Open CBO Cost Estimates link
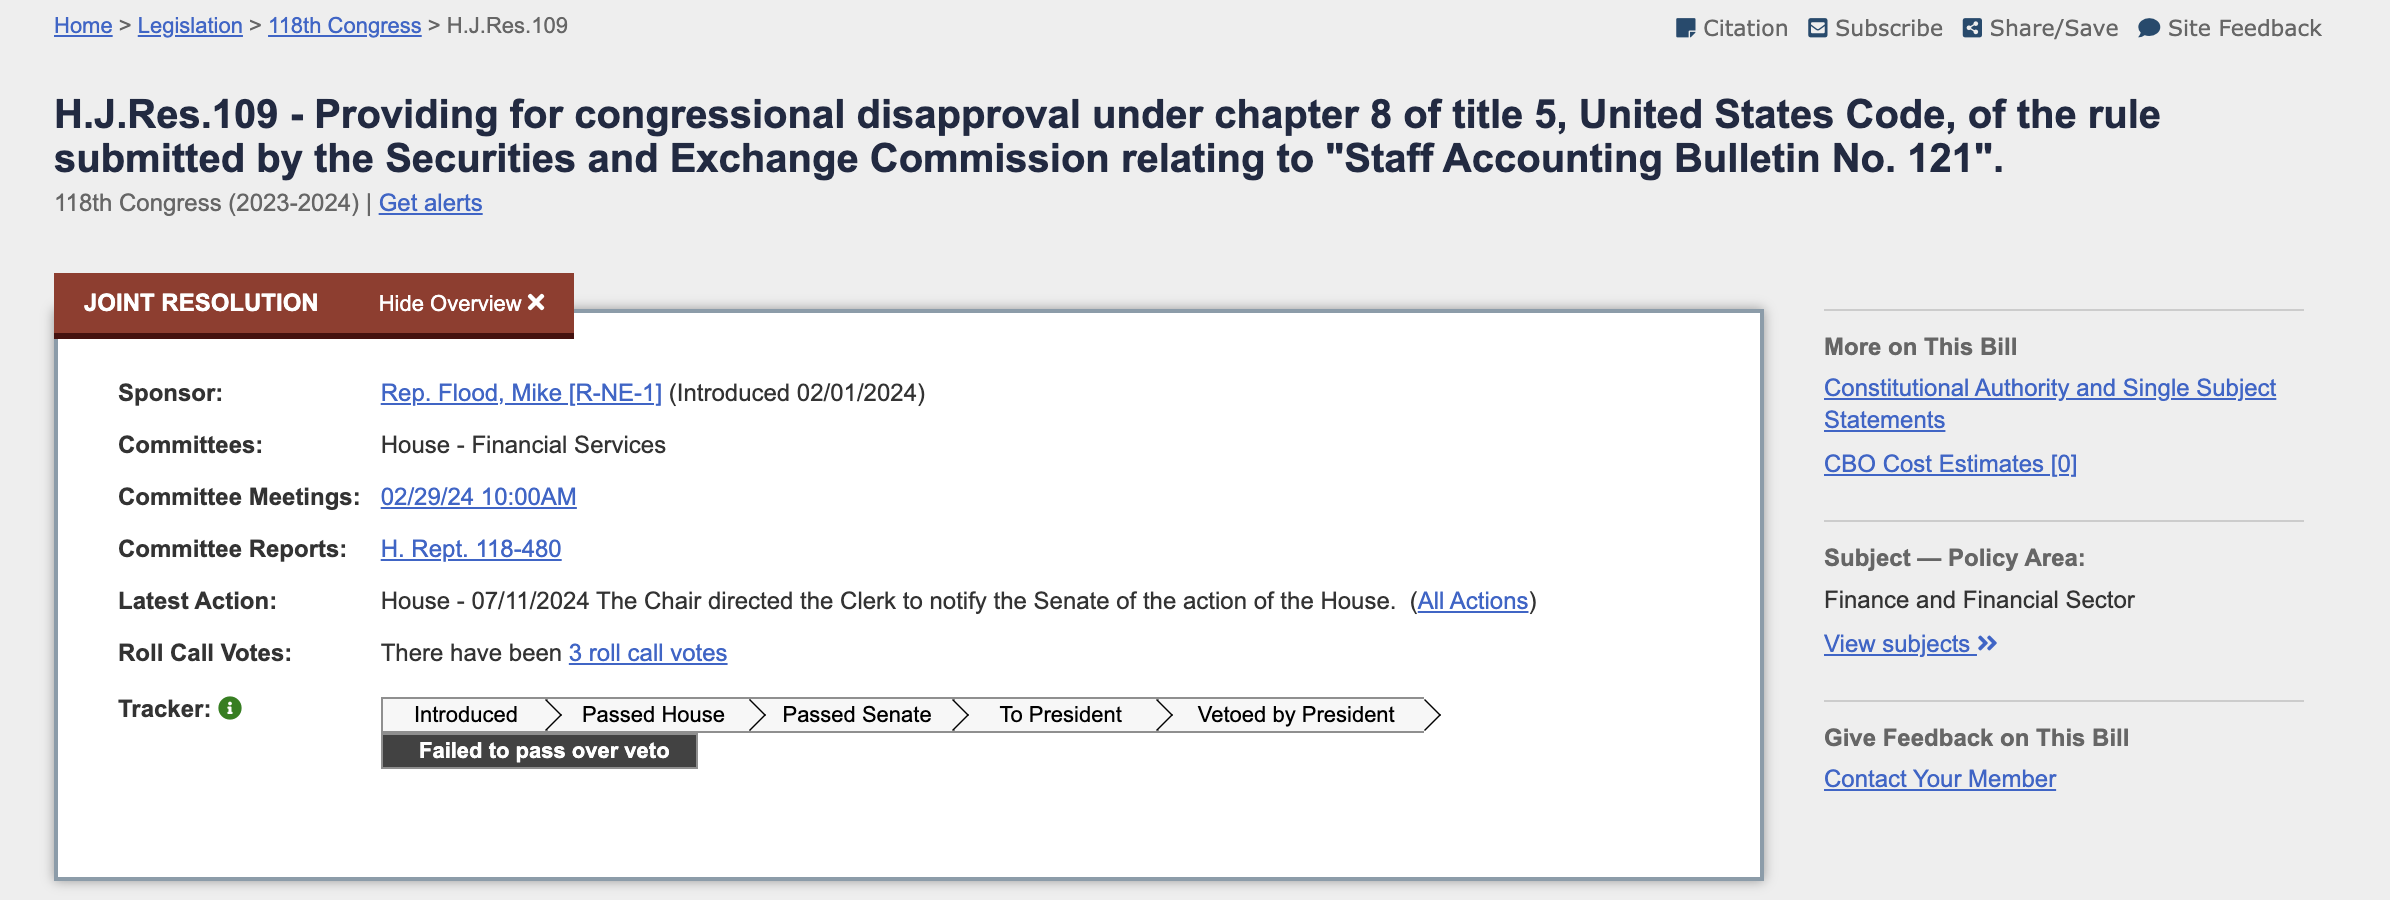 click(x=1950, y=464)
